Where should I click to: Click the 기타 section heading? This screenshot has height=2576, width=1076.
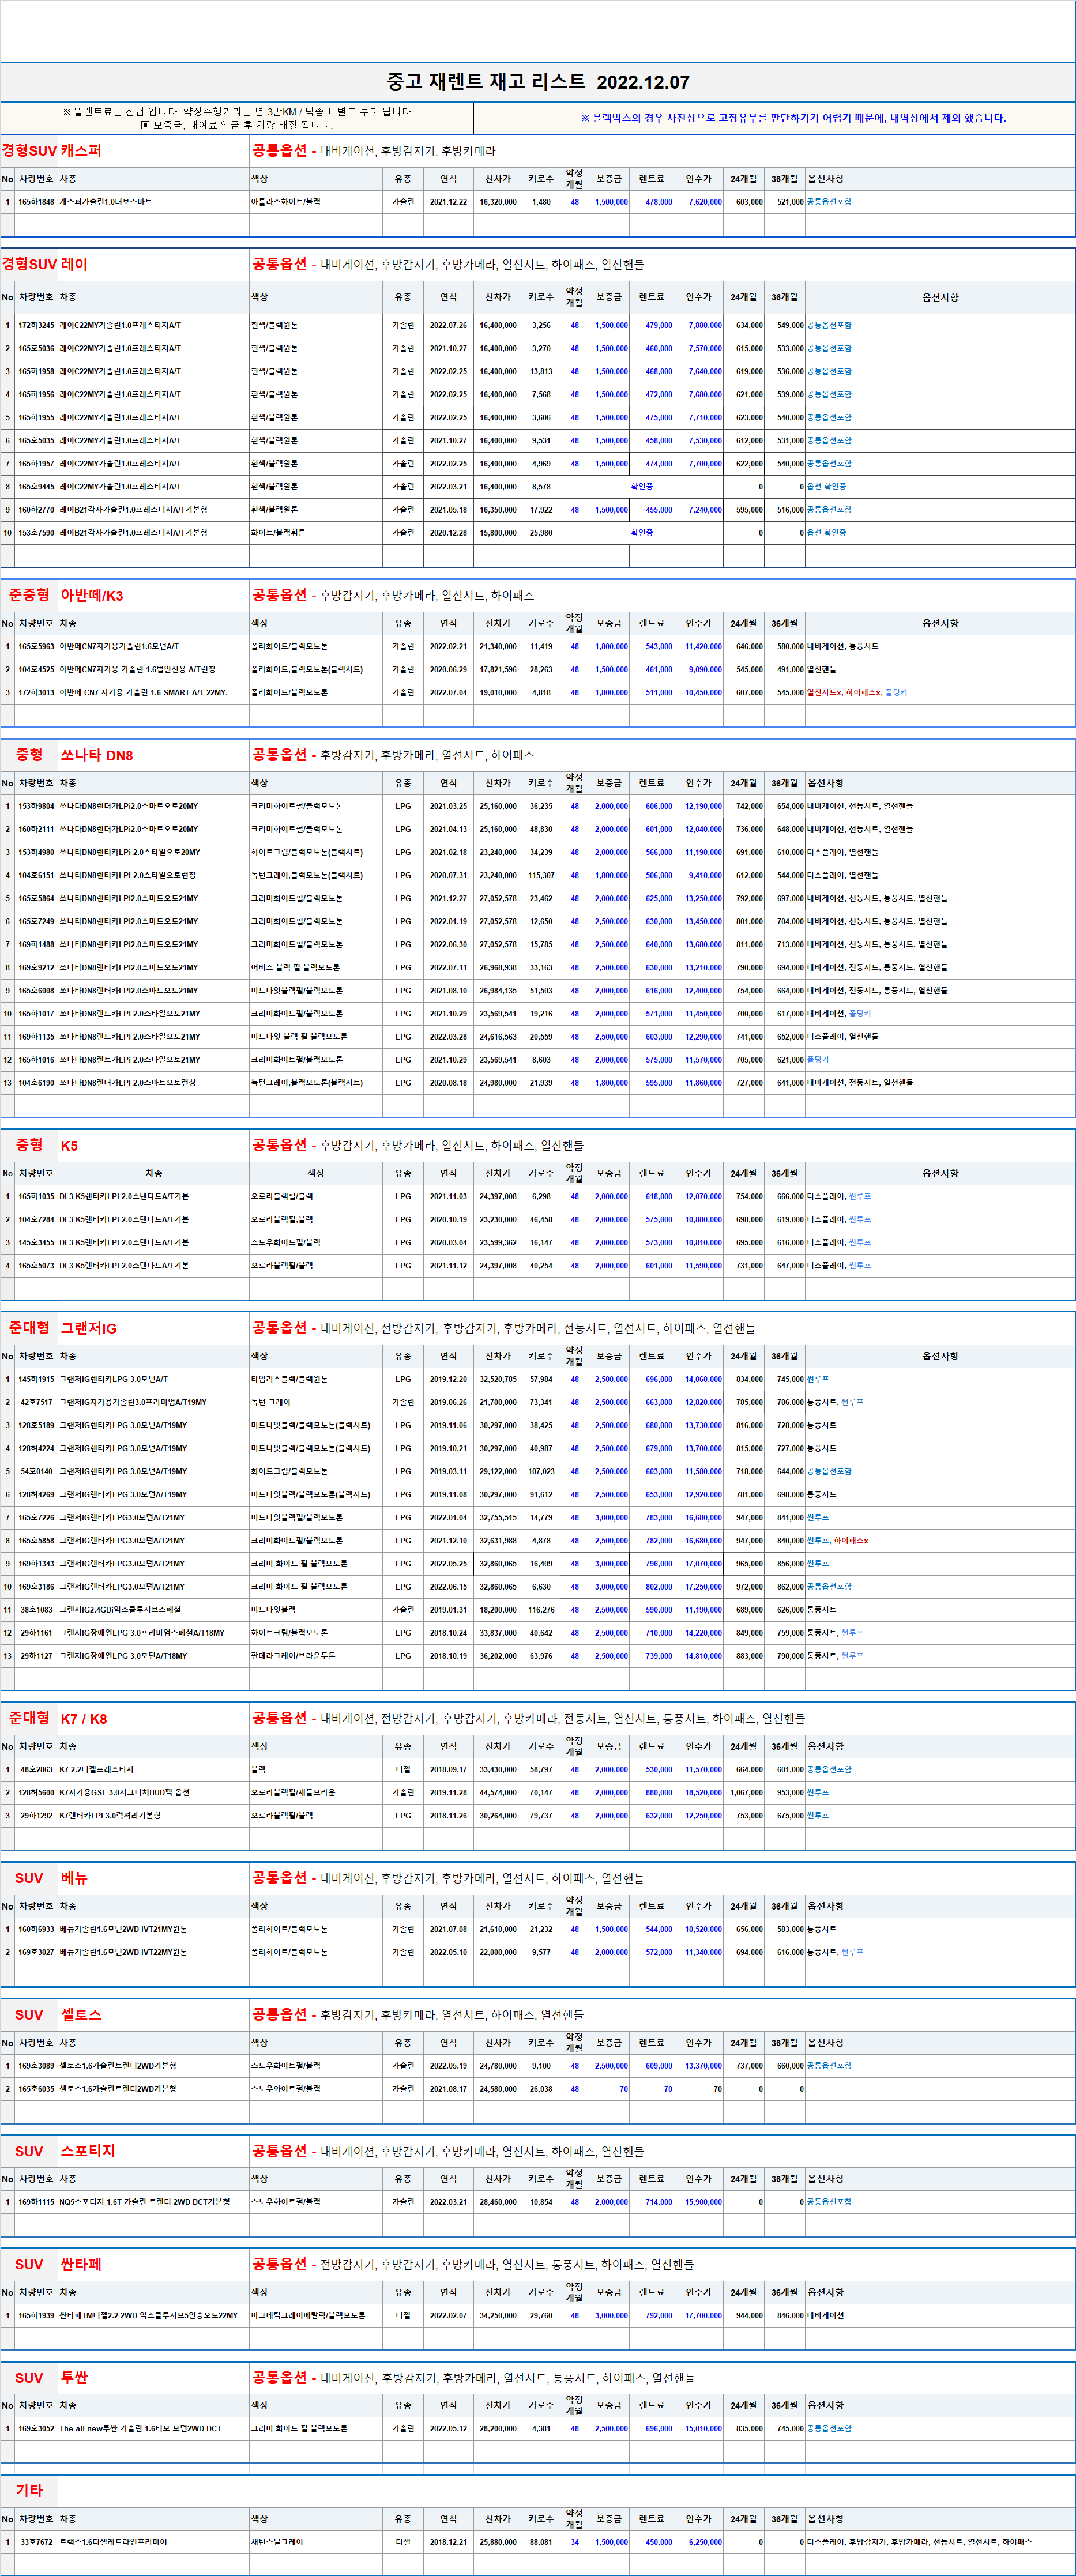point(29,2490)
